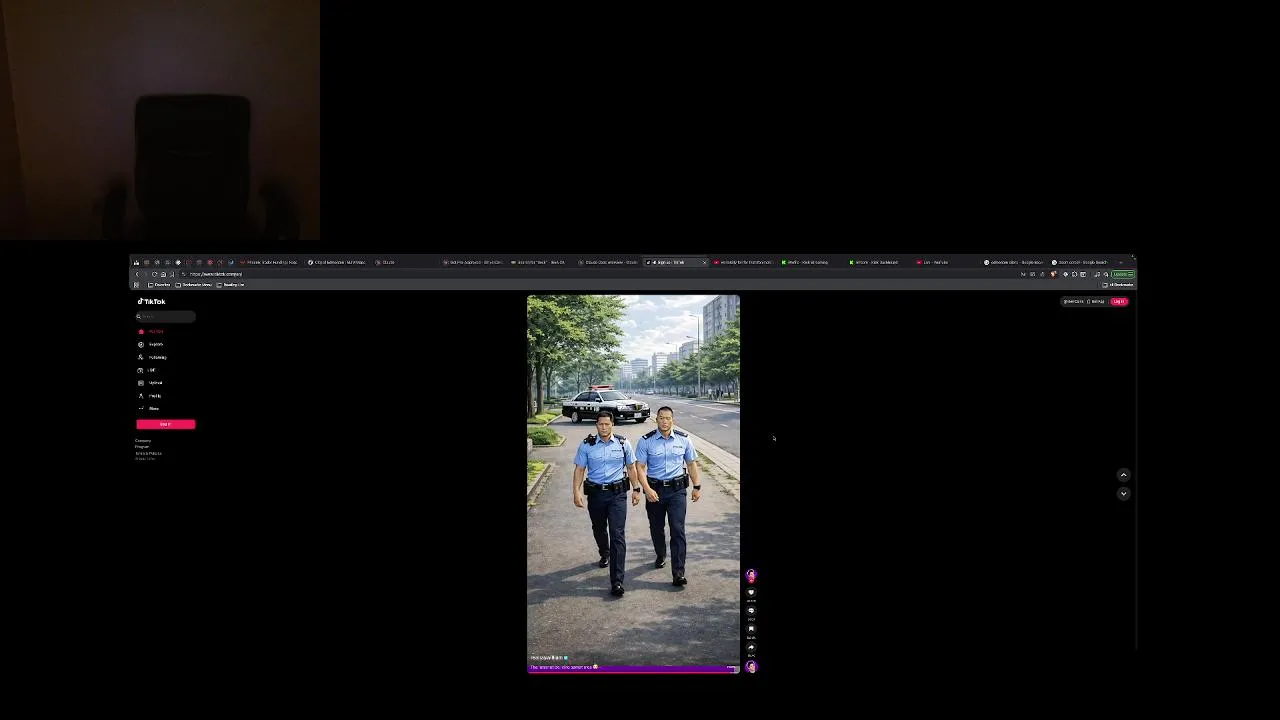
Task: Select the For You home icon in sidebar
Action: tap(141, 331)
